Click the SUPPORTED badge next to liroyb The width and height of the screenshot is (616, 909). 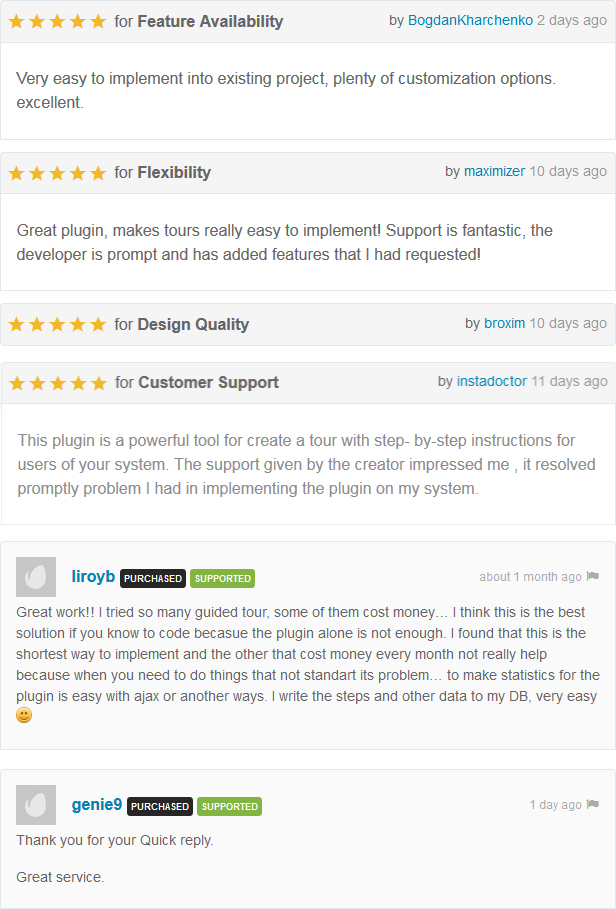click(223, 579)
